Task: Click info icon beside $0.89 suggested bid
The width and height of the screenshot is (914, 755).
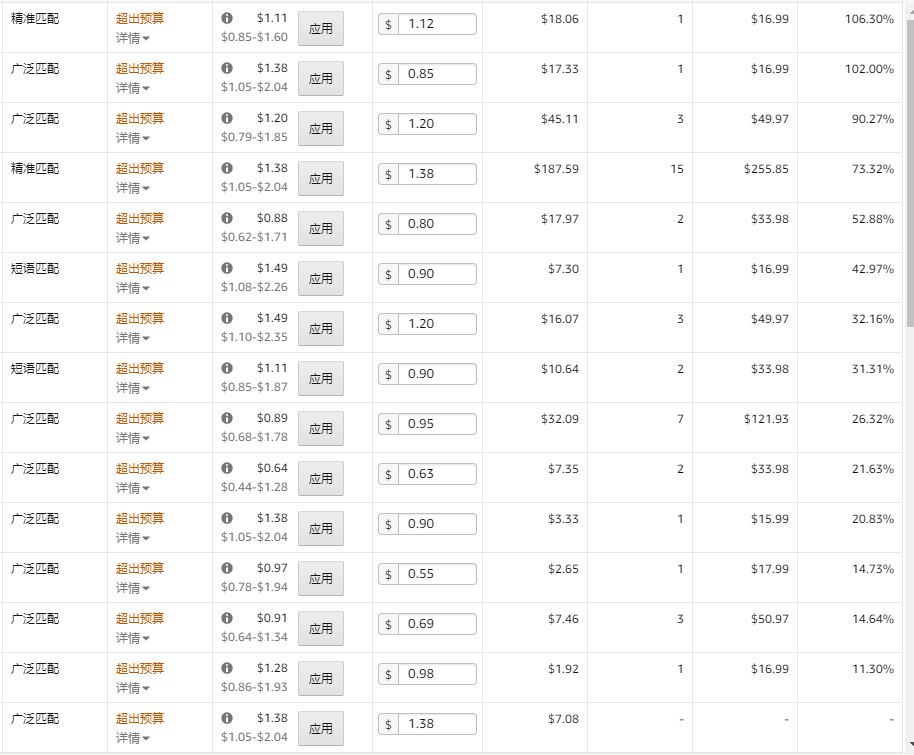Action: 227,418
